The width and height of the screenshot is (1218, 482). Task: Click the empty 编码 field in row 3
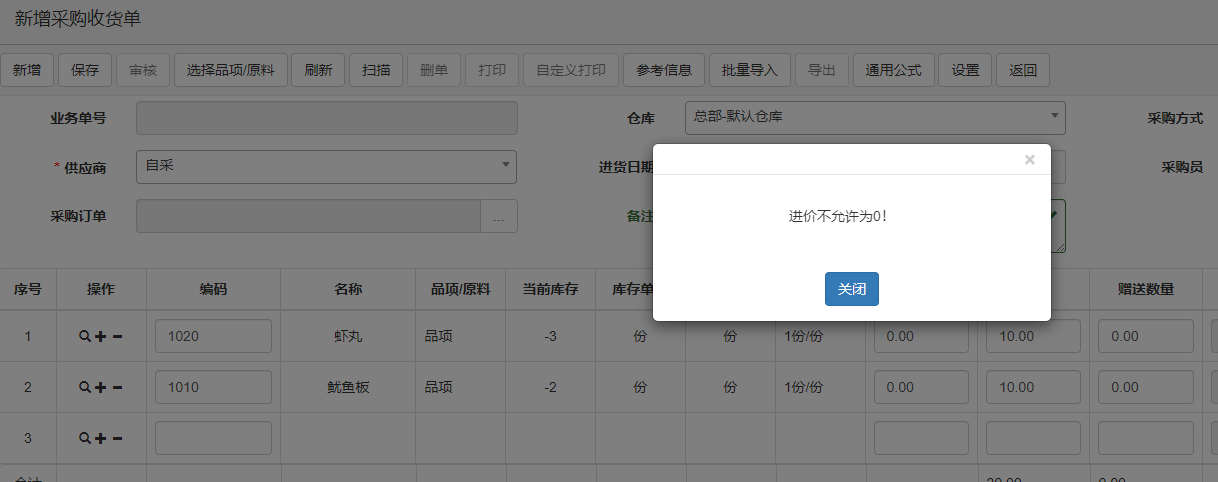coord(213,438)
